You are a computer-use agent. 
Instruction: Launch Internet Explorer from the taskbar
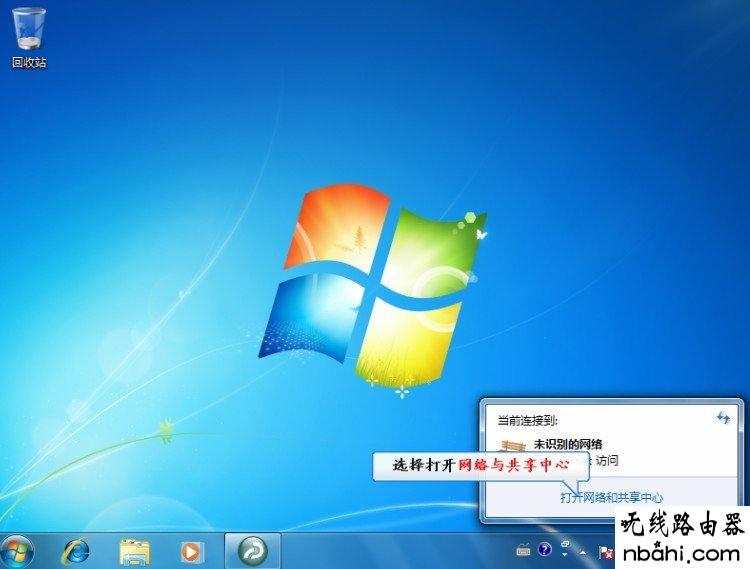pos(77,551)
